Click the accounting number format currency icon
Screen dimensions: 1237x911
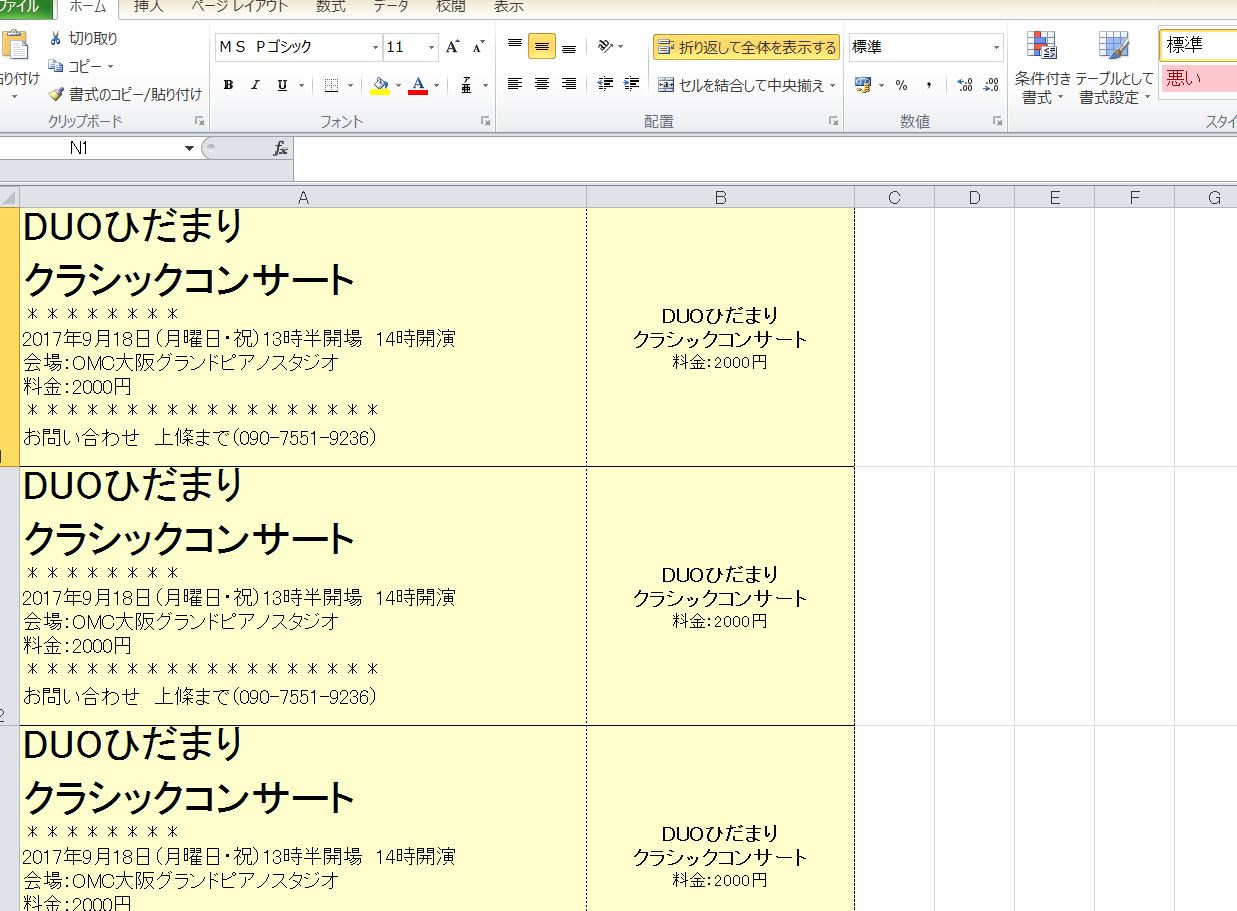click(863, 86)
